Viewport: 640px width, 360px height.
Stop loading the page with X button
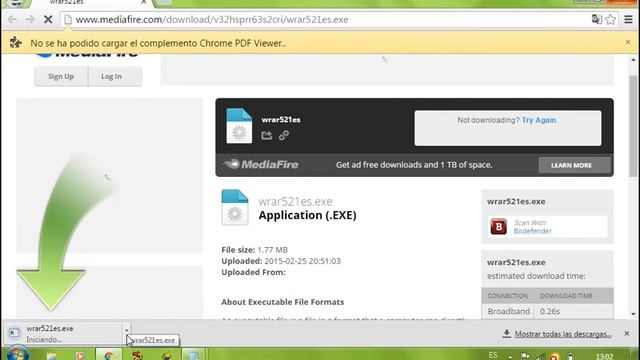(48, 19)
